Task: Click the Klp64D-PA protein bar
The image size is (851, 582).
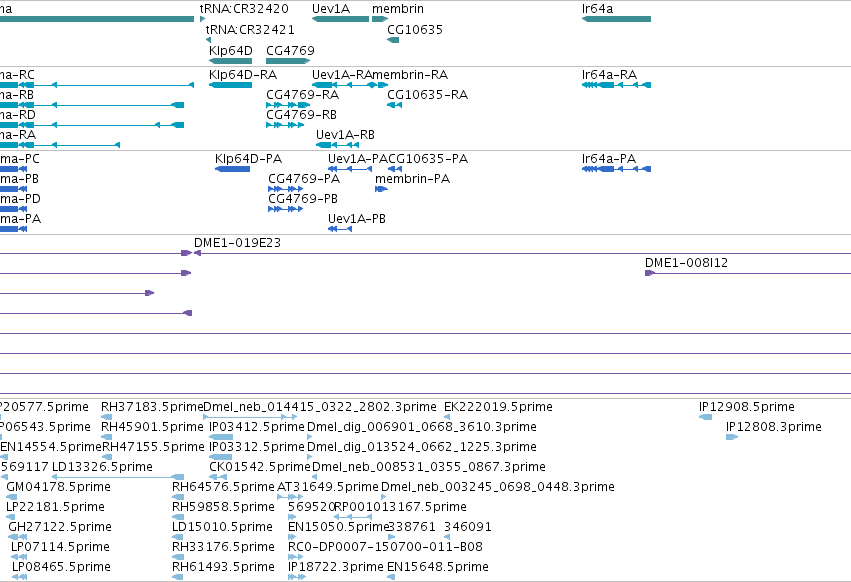Action: coord(232,169)
